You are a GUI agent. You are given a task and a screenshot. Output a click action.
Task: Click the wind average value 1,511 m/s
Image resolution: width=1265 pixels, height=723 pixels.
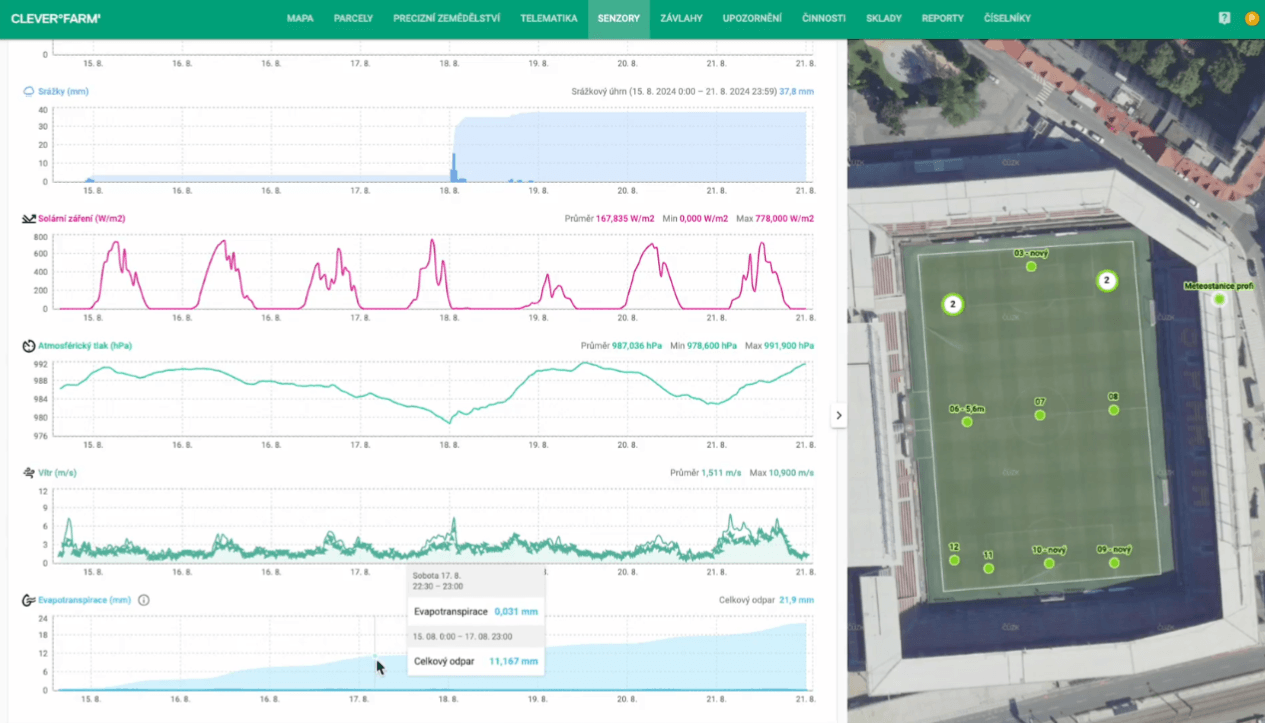tap(721, 472)
